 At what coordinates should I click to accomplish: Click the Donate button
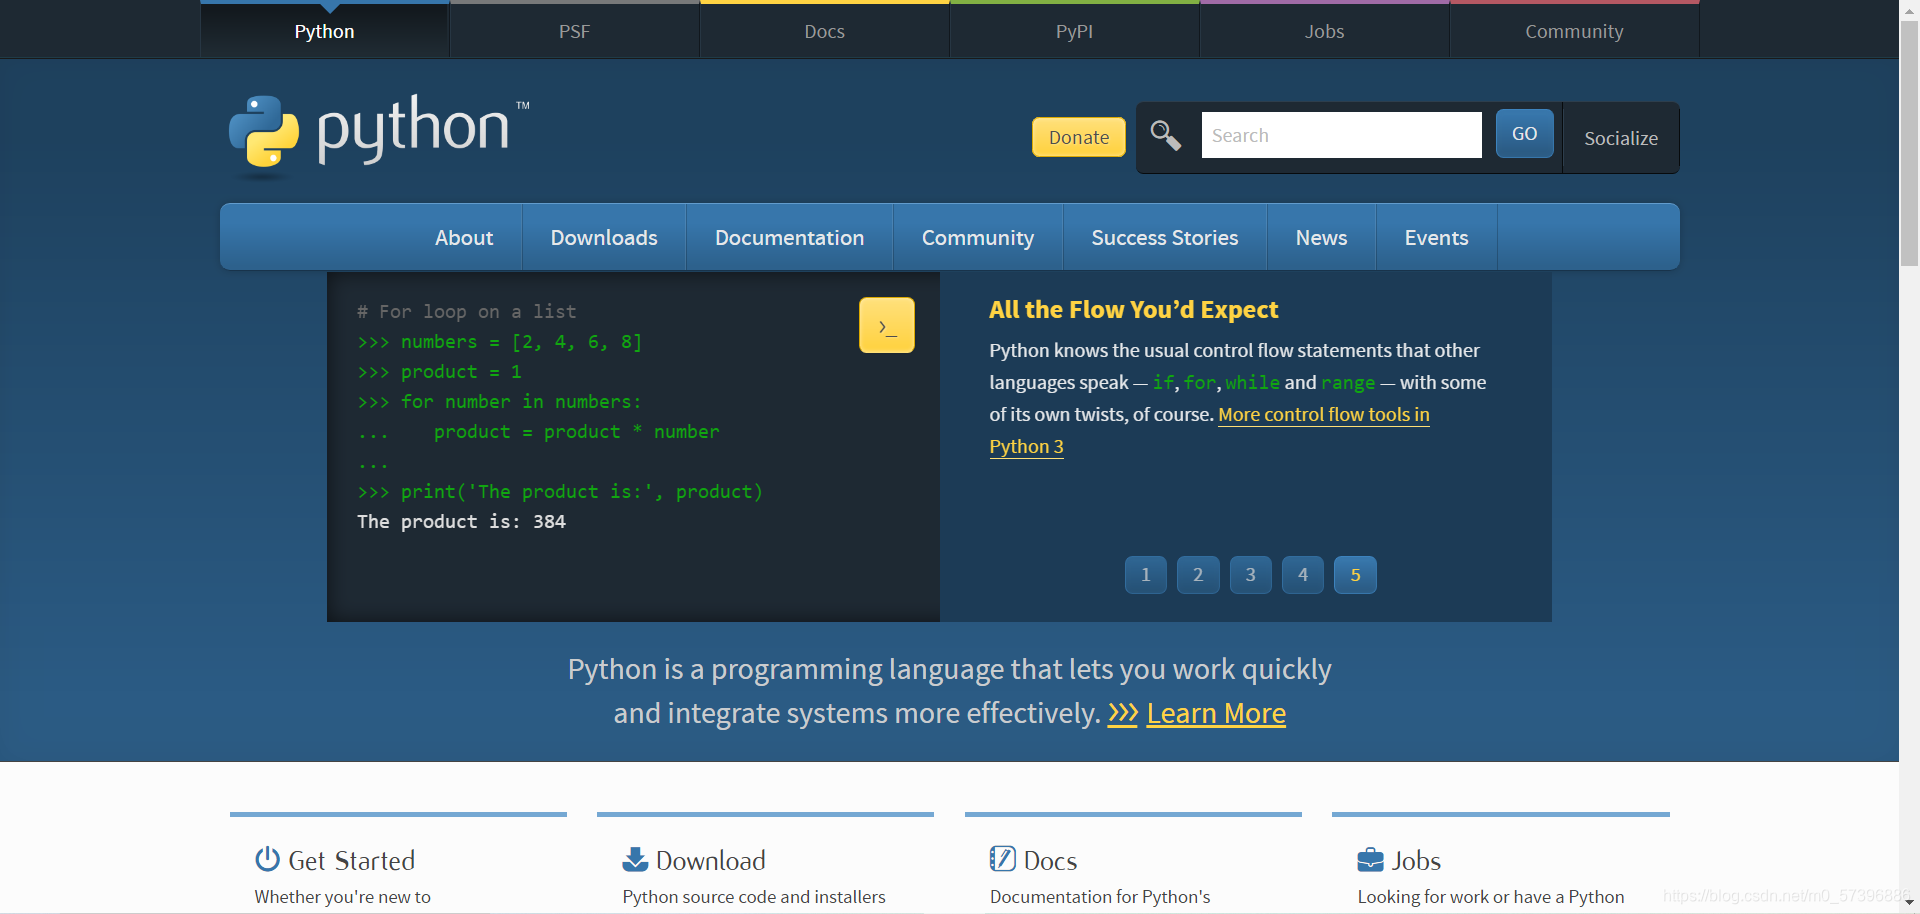click(1079, 137)
